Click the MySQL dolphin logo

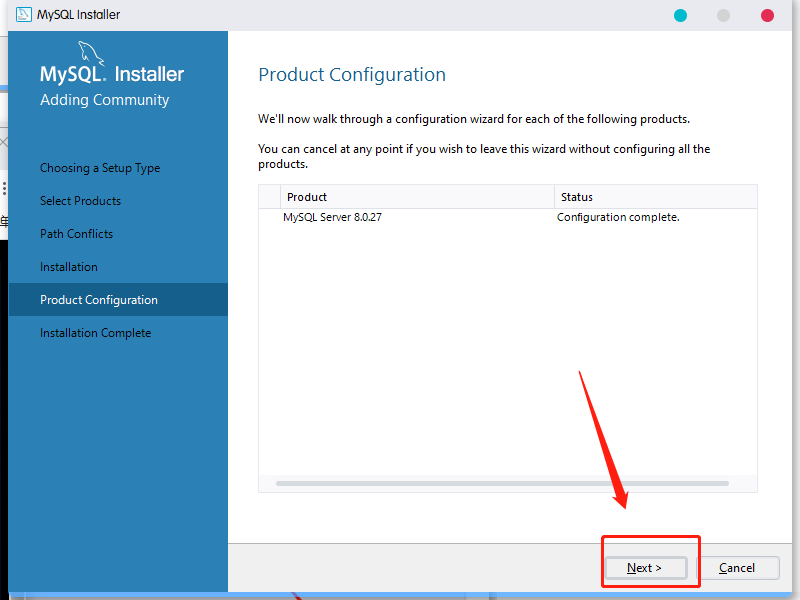point(91,53)
